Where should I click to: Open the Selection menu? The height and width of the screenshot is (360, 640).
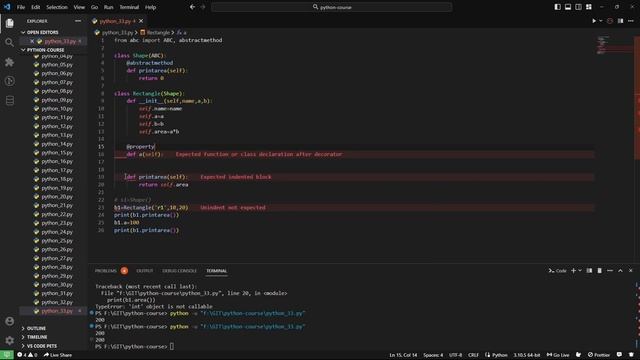[x=57, y=7]
